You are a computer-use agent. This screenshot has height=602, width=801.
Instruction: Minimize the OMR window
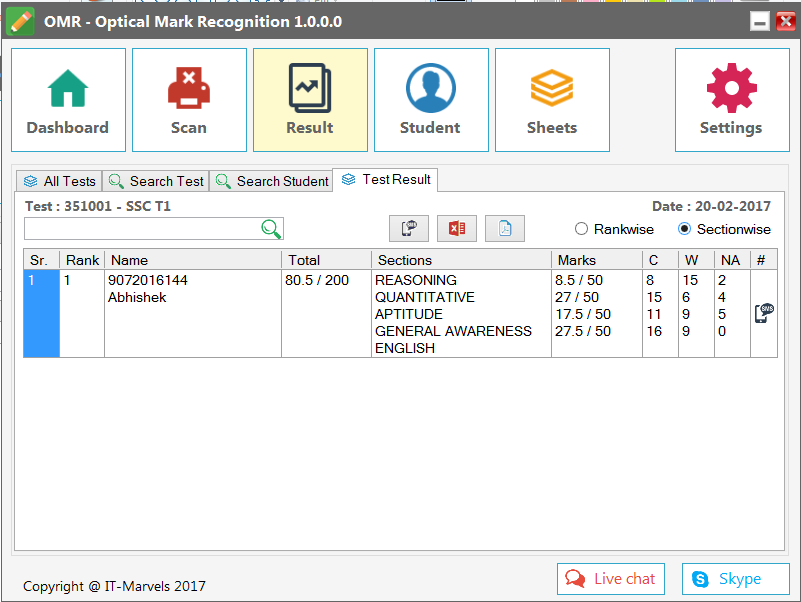pyautogui.click(x=760, y=22)
